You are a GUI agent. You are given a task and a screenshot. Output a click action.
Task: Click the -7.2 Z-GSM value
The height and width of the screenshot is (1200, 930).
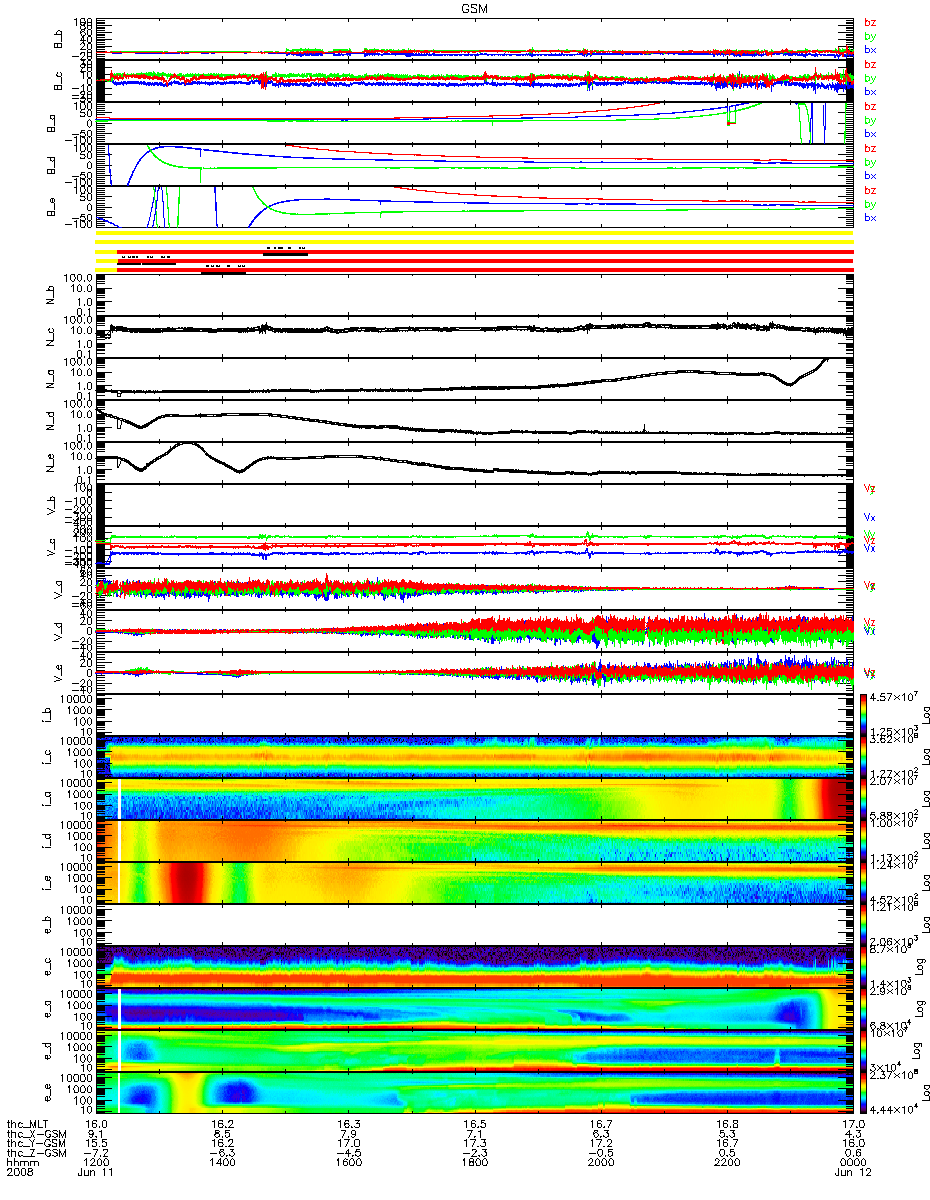pos(96,1155)
